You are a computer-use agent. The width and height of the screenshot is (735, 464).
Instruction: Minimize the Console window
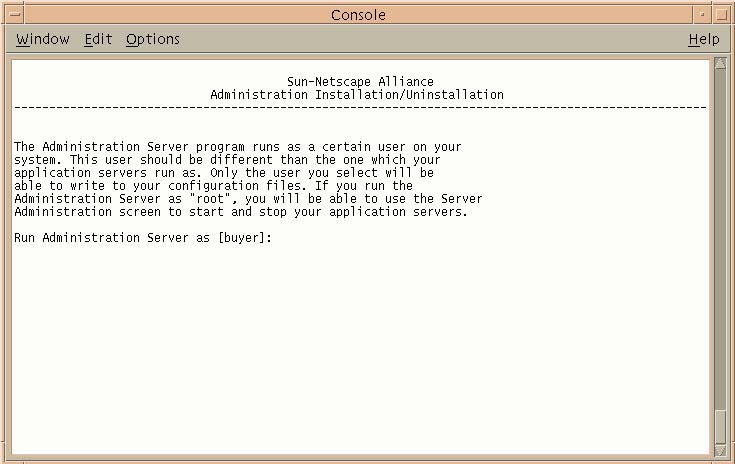click(702, 15)
